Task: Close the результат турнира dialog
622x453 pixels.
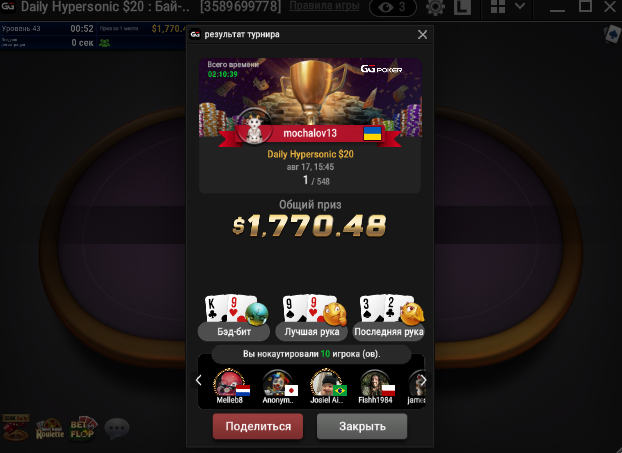Action: pyautogui.click(x=422, y=35)
